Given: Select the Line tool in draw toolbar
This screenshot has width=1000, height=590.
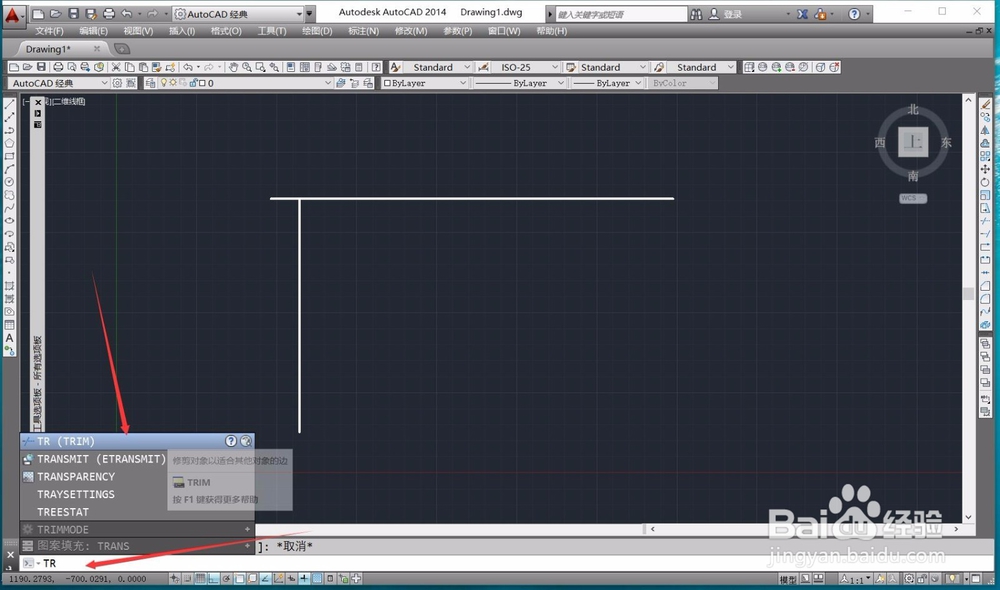Looking at the screenshot, I should [10, 104].
